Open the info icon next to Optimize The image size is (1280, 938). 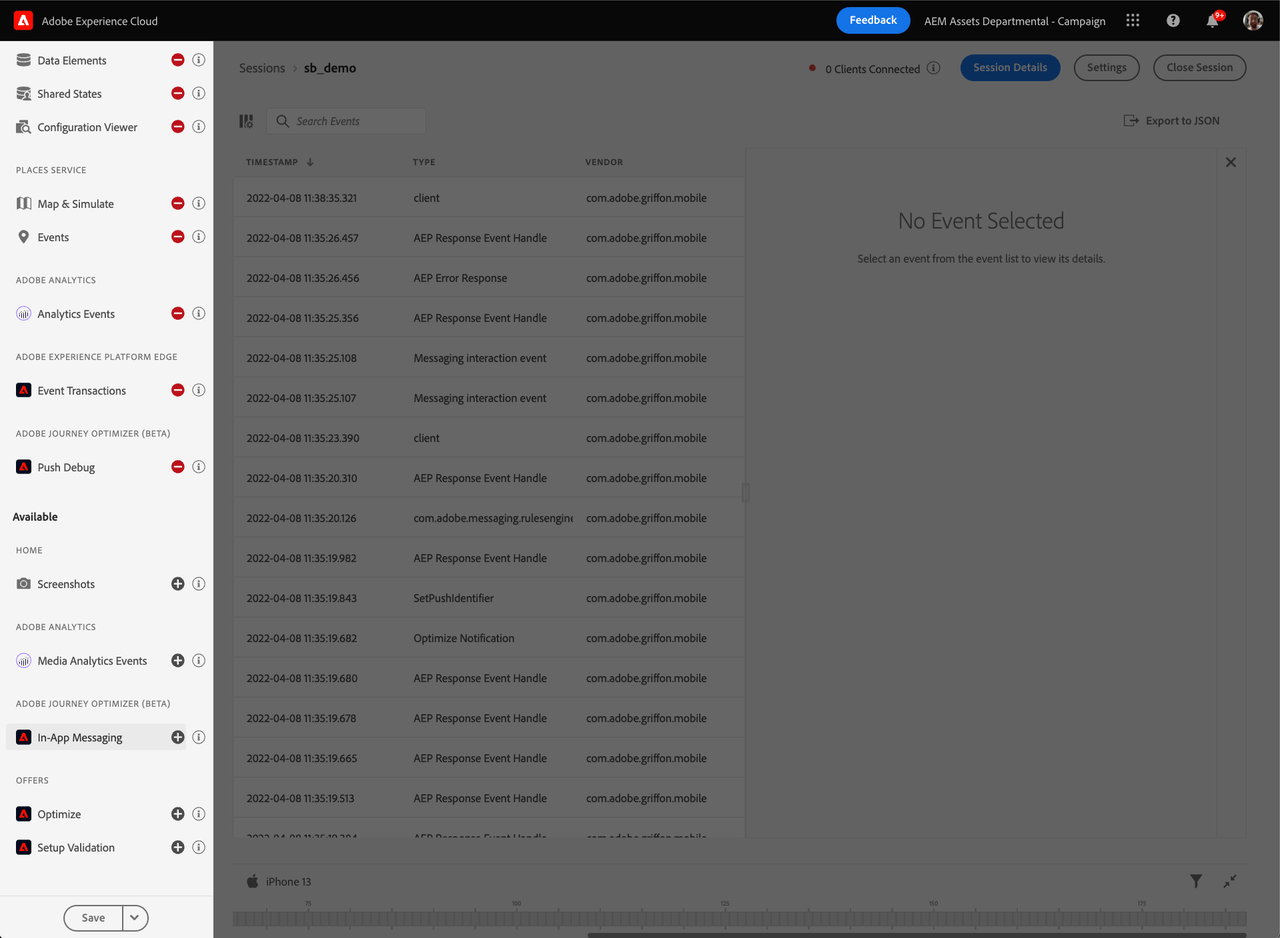pyautogui.click(x=199, y=814)
